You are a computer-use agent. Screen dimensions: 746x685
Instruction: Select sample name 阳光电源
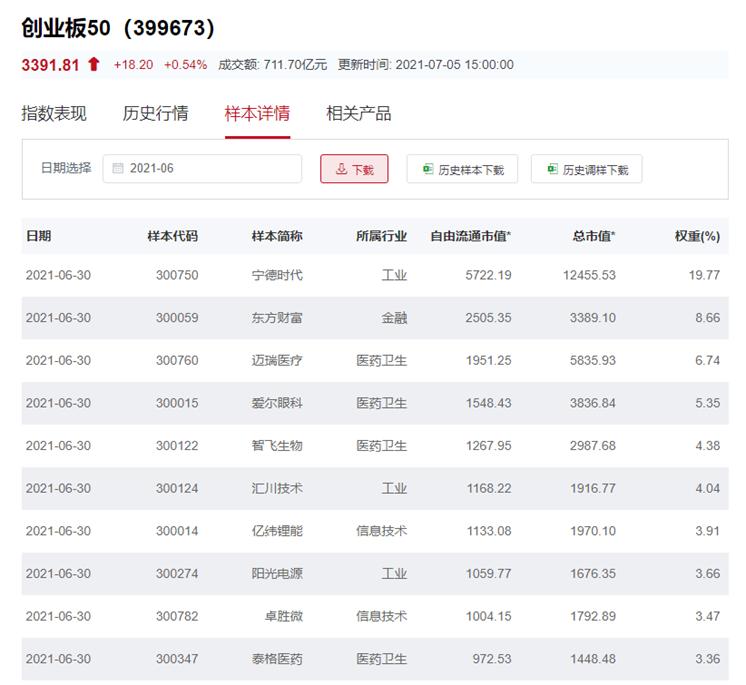[x=277, y=573]
